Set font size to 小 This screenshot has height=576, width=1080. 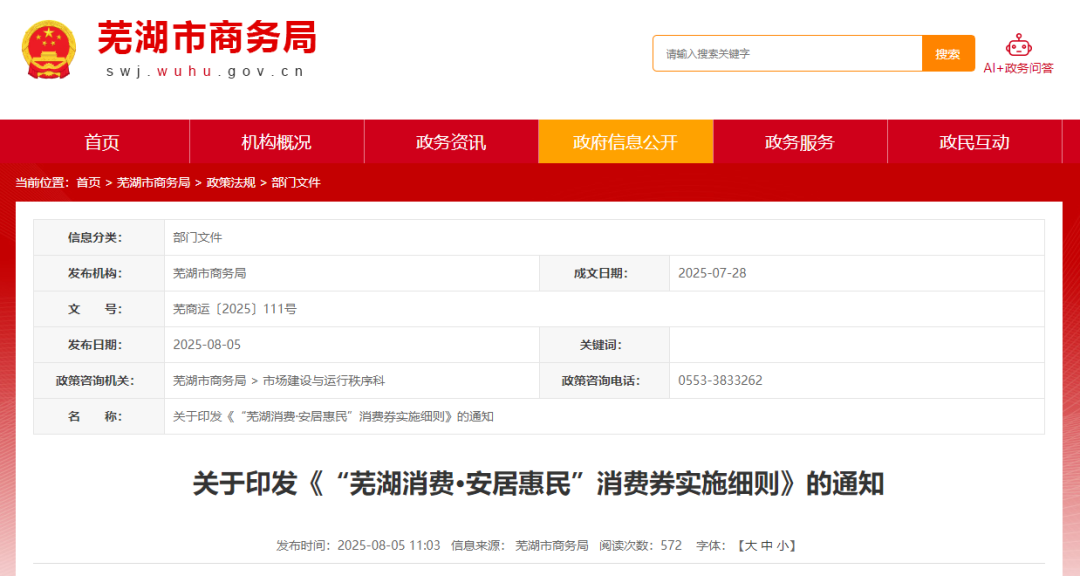coord(781,545)
